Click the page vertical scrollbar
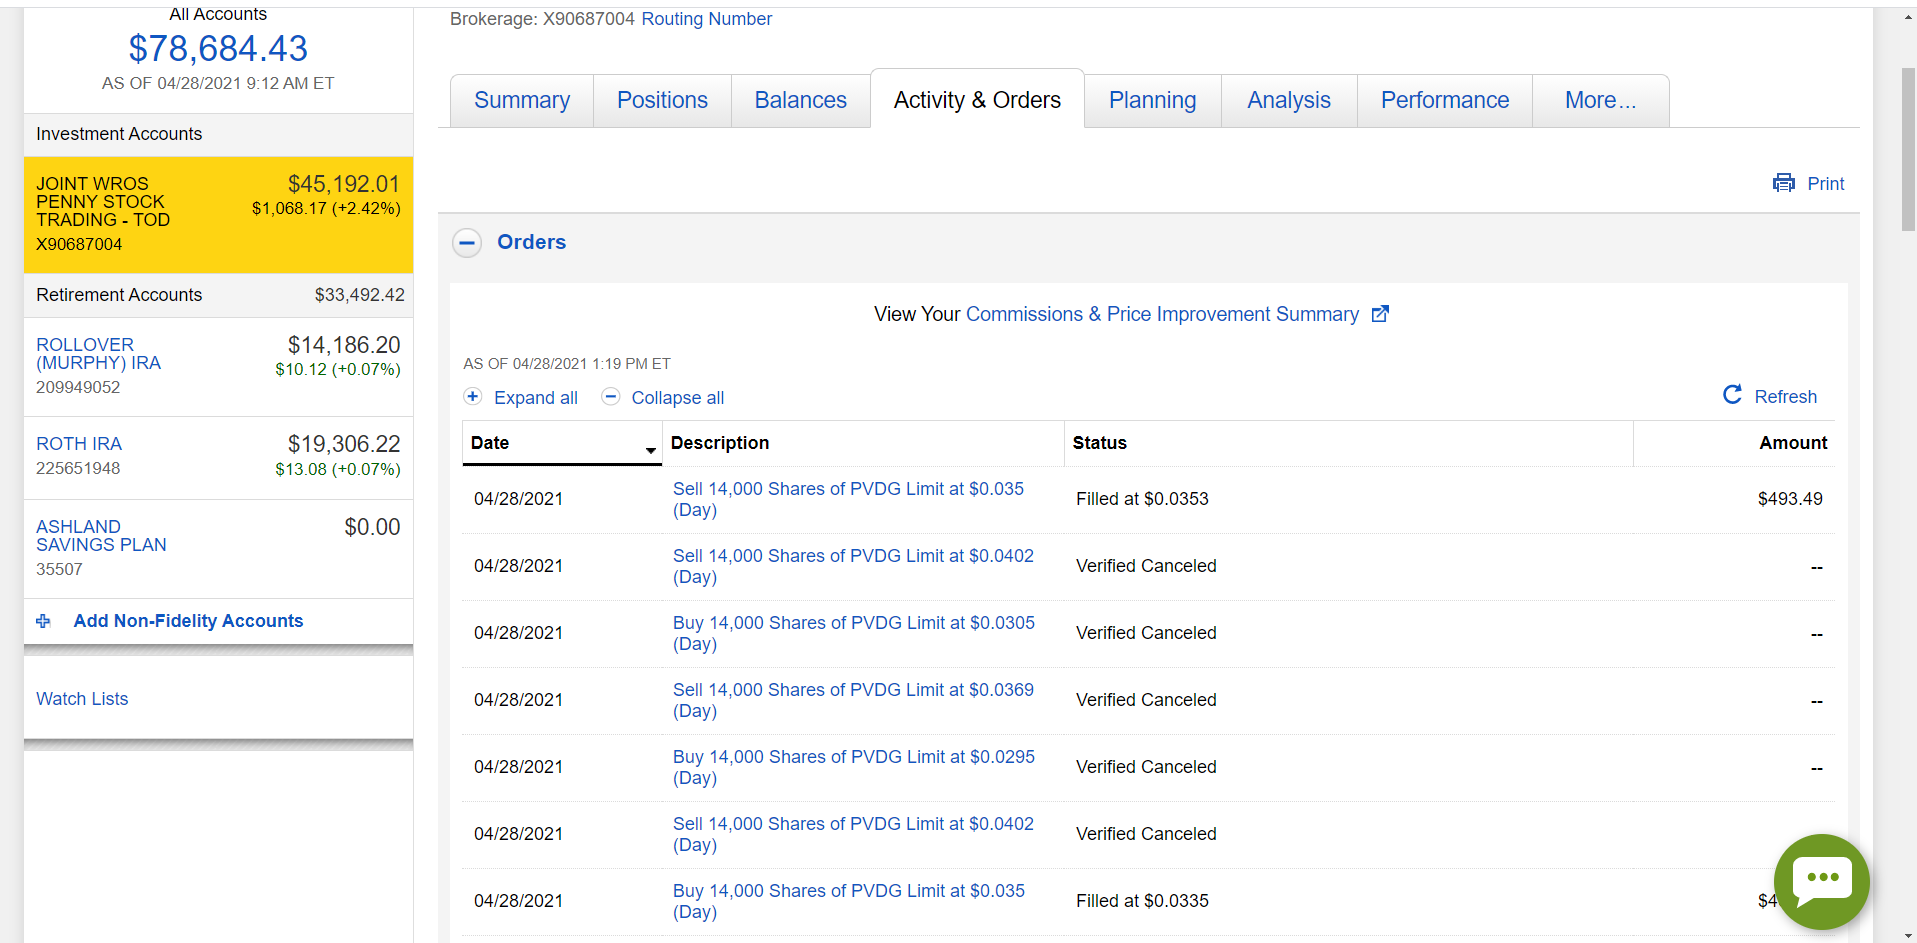1917x943 pixels. 1908,150
